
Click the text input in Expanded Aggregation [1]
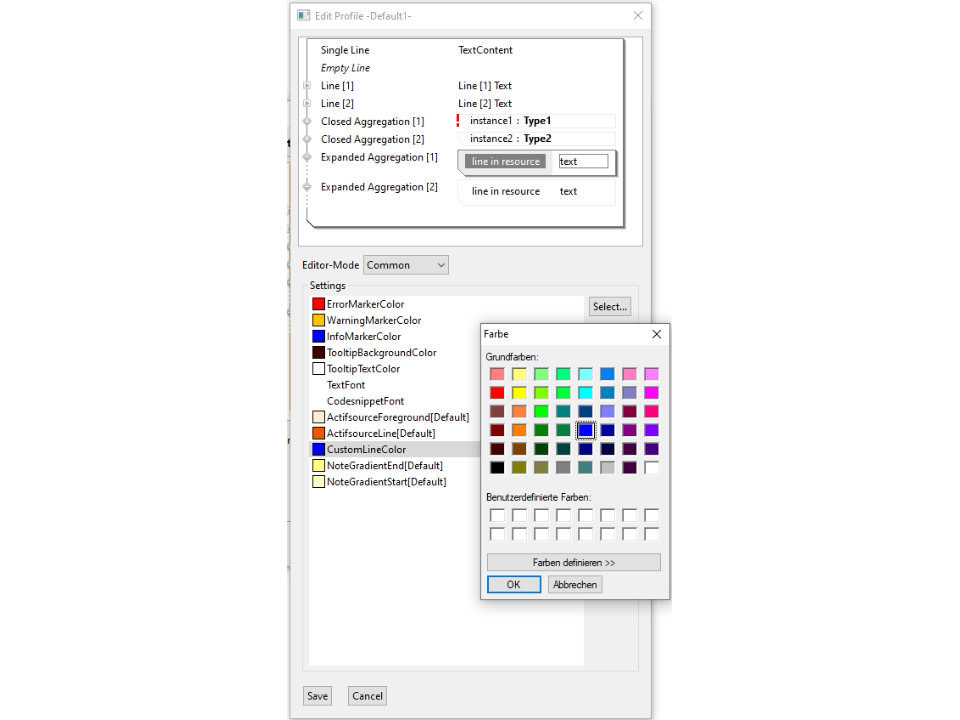click(583, 162)
